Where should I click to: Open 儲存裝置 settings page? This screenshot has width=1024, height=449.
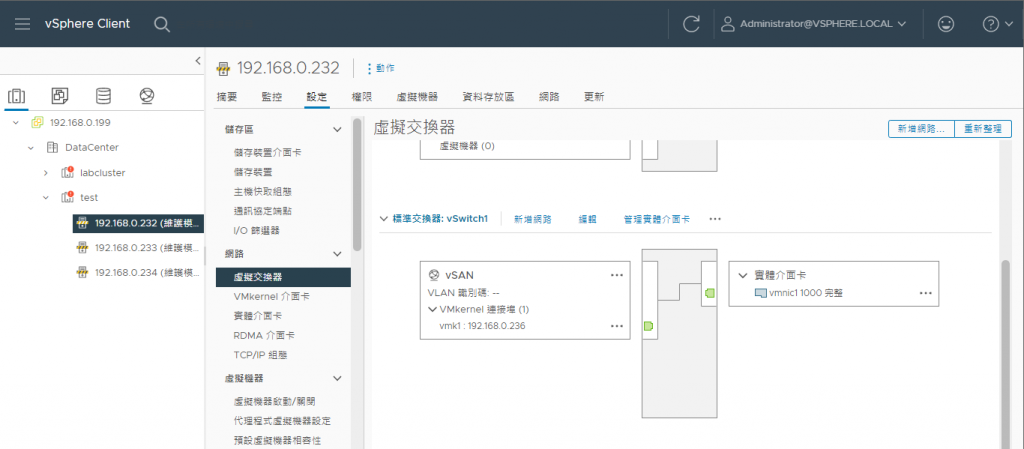pos(253,172)
